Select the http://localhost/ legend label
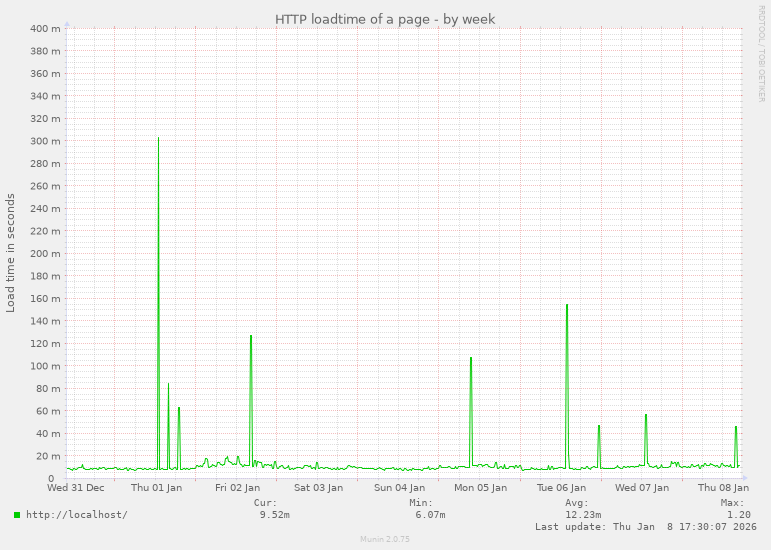The width and height of the screenshot is (771, 550). (x=77, y=515)
